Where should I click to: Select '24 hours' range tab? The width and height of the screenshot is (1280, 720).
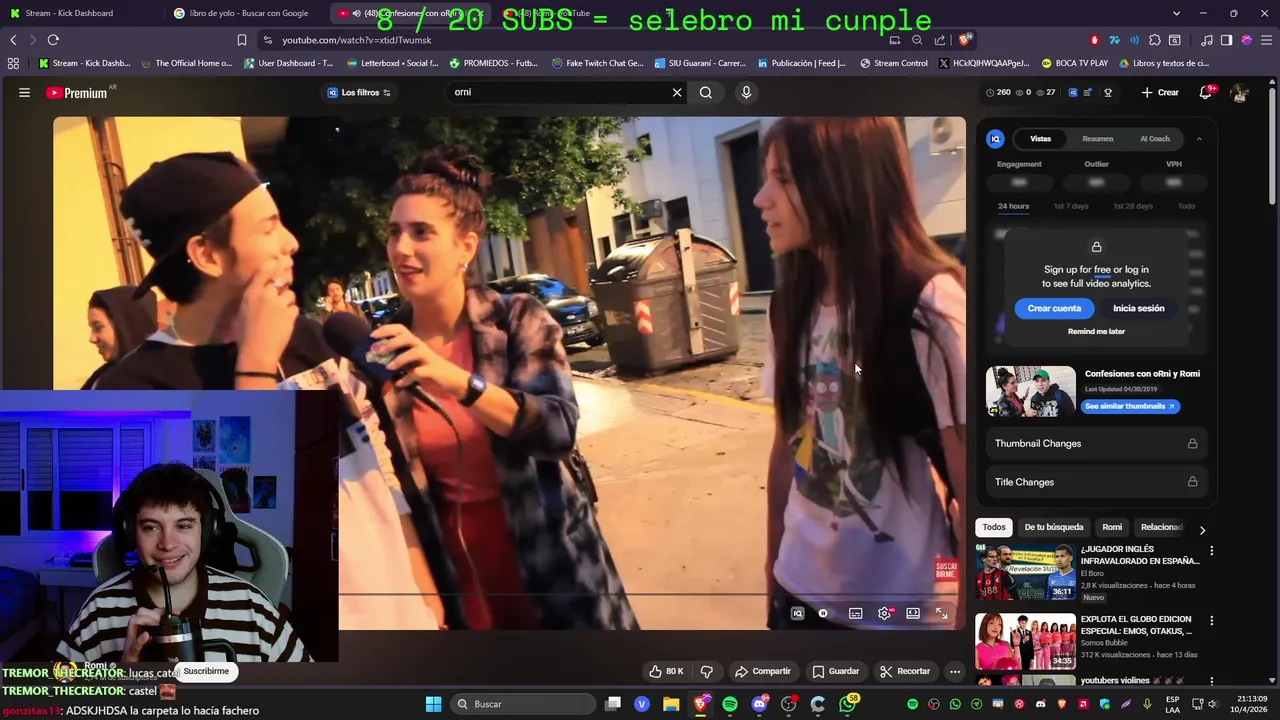tap(1013, 206)
